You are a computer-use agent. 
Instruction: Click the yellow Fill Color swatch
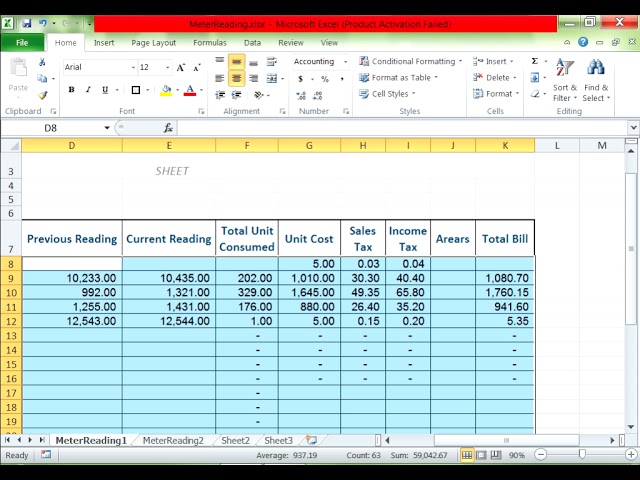(166, 90)
